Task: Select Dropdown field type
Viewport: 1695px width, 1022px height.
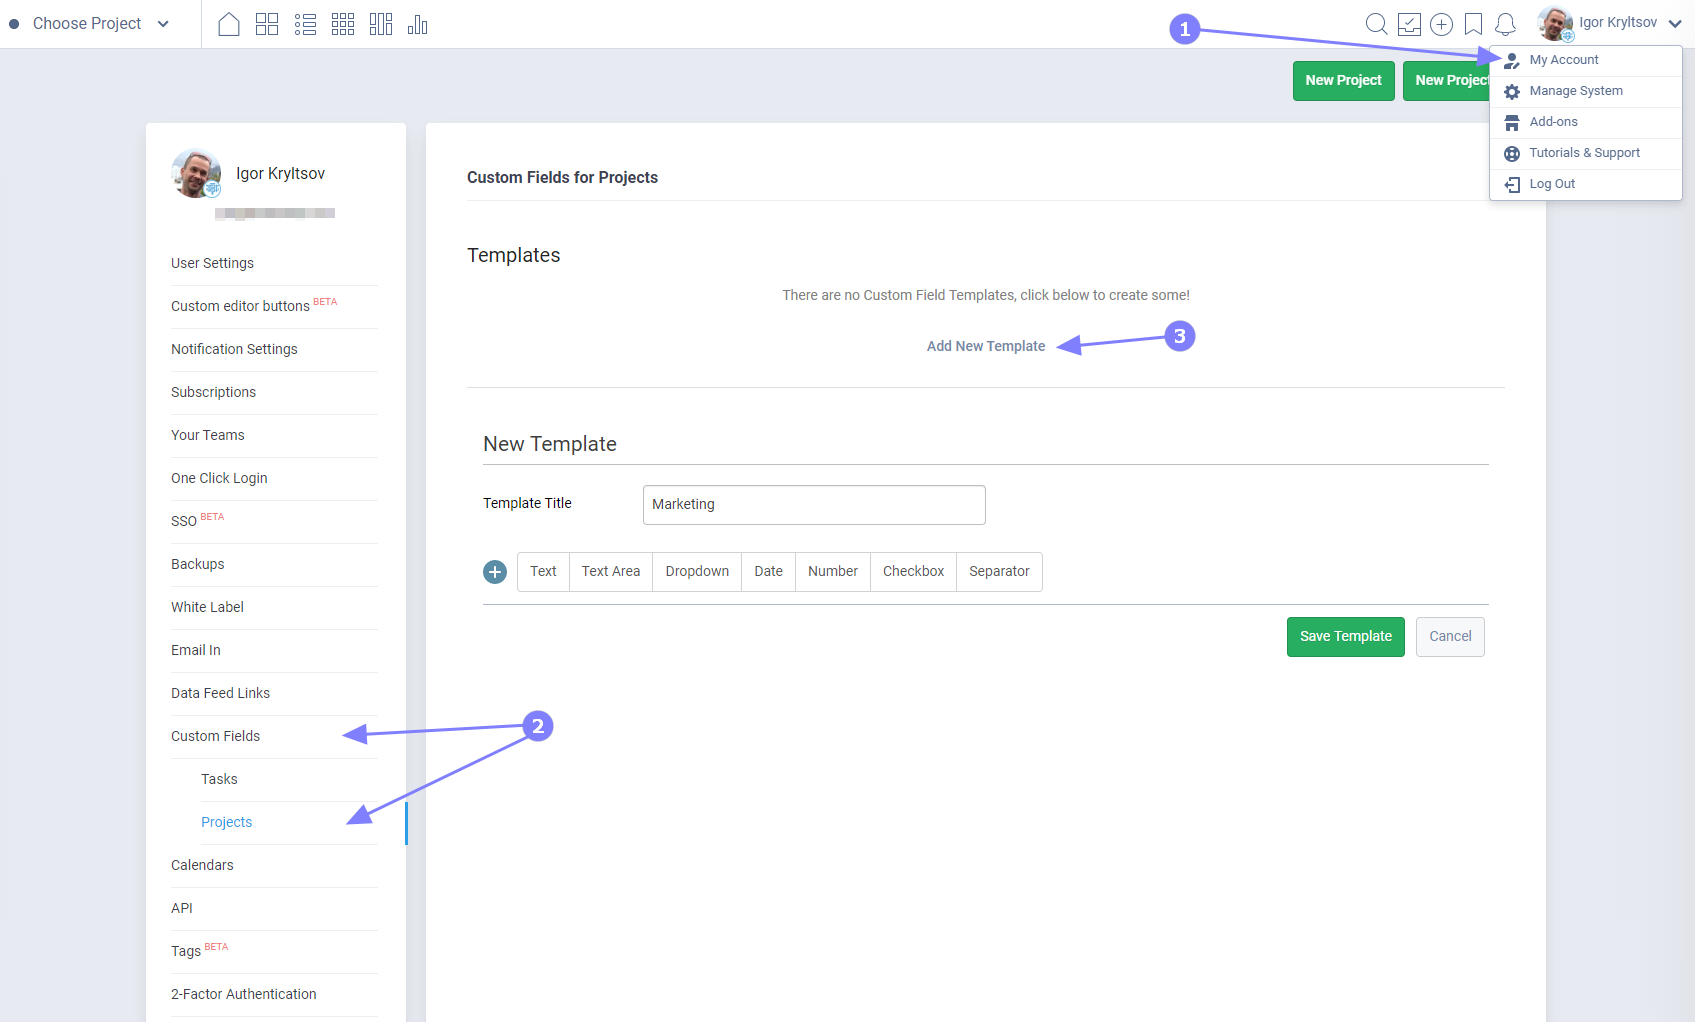Action: click(697, 572)
